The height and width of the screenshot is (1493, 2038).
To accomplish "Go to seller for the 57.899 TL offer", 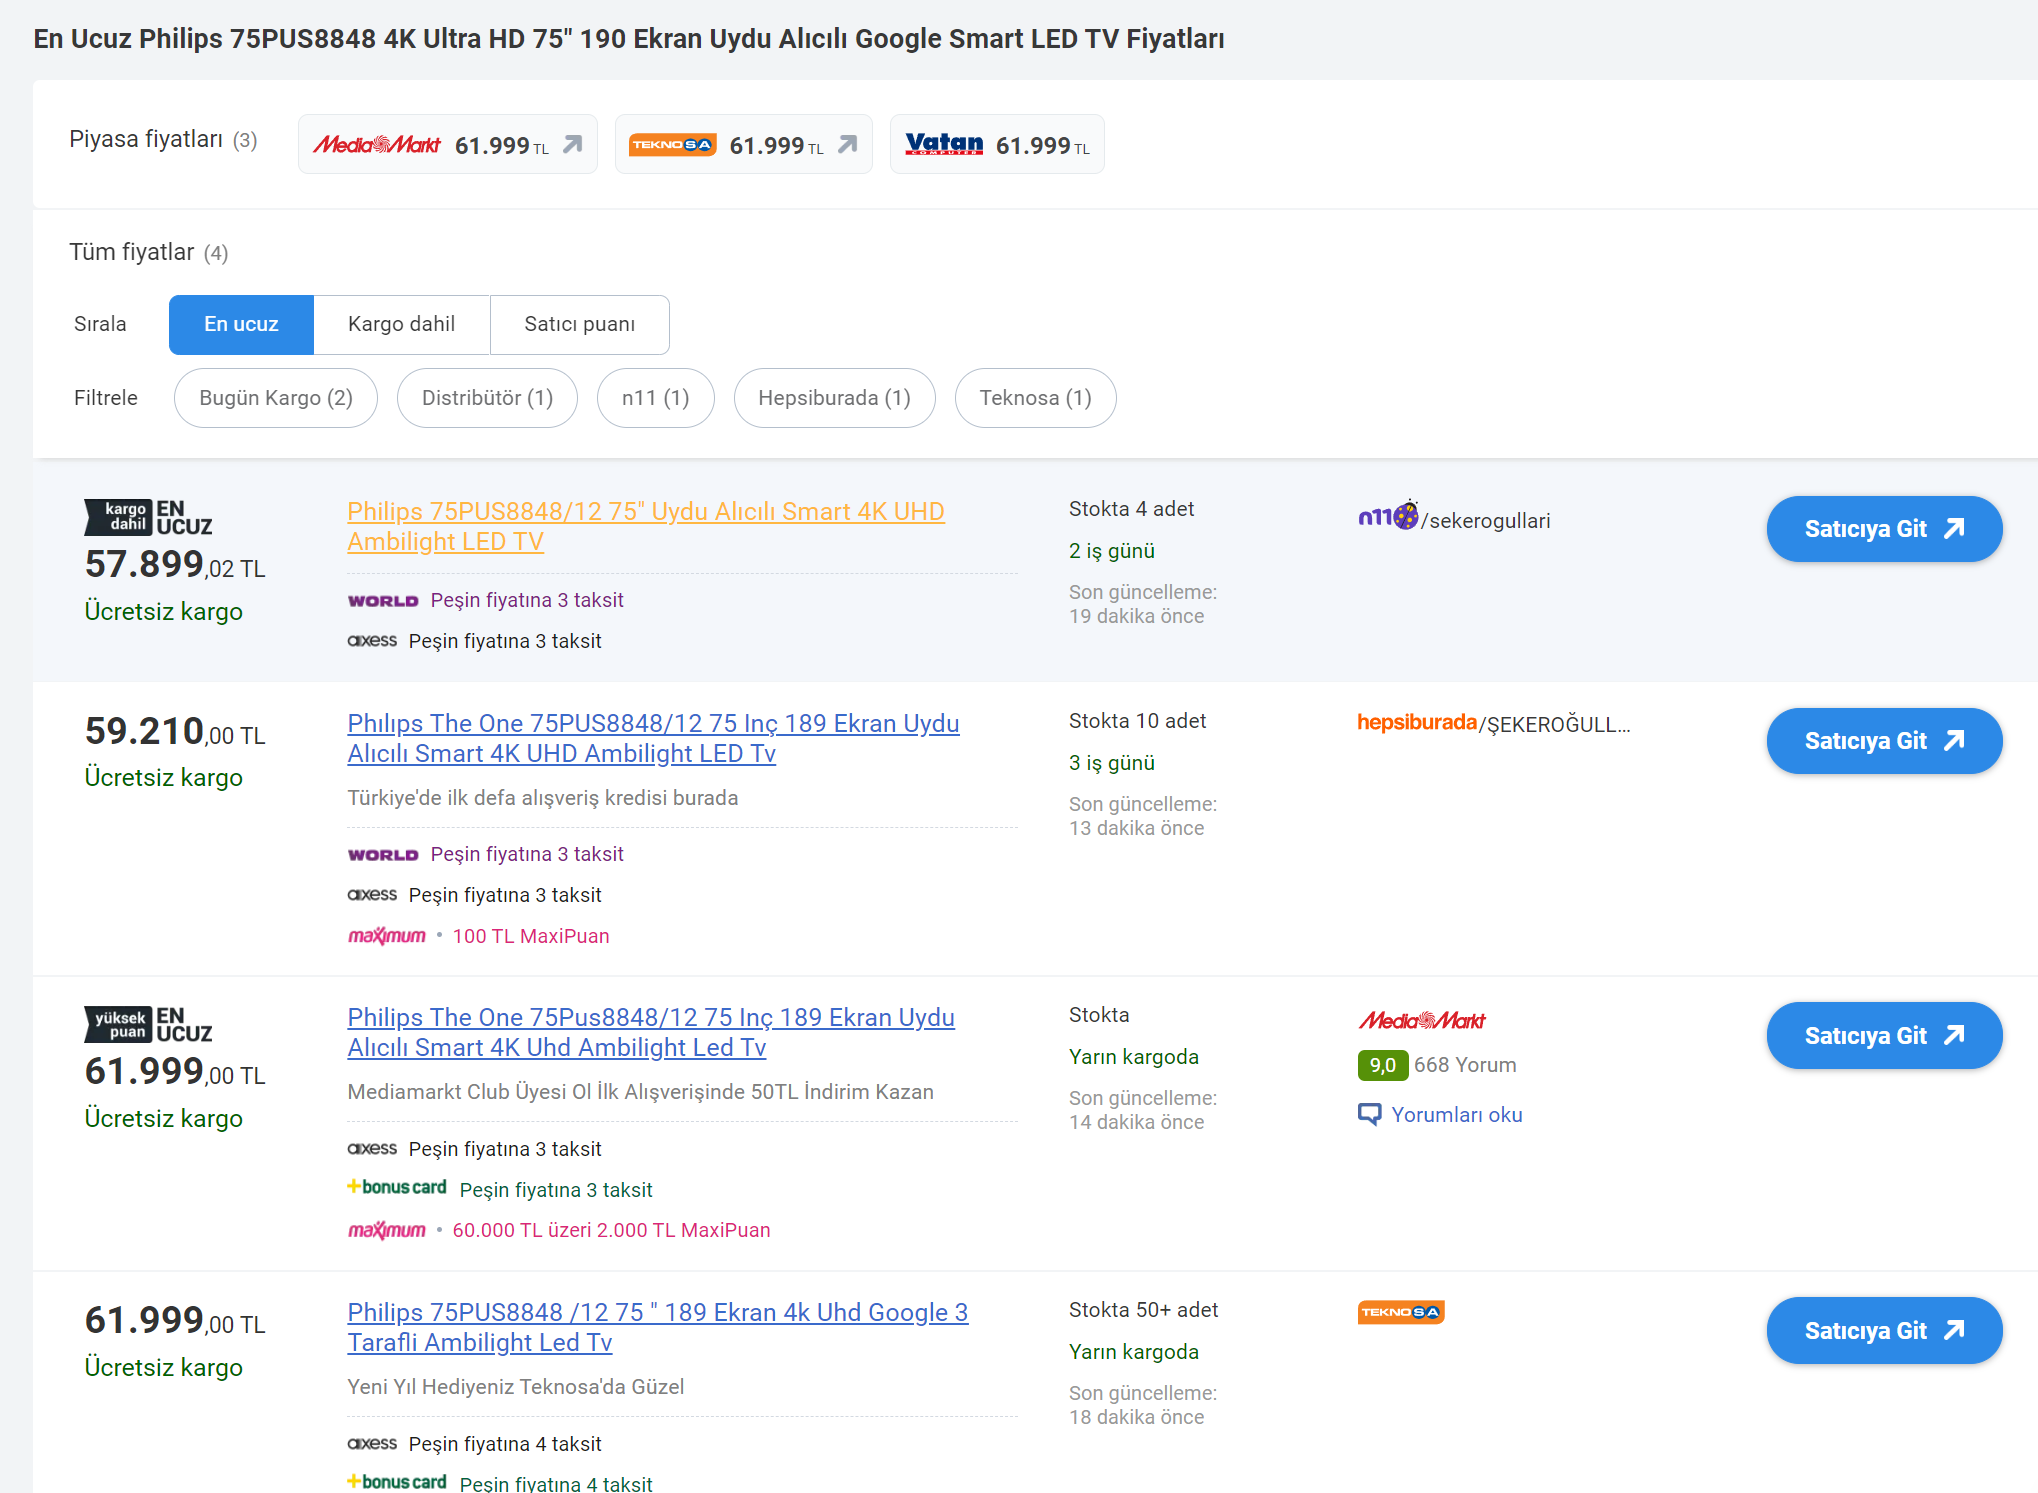I will pos(1884,529).
